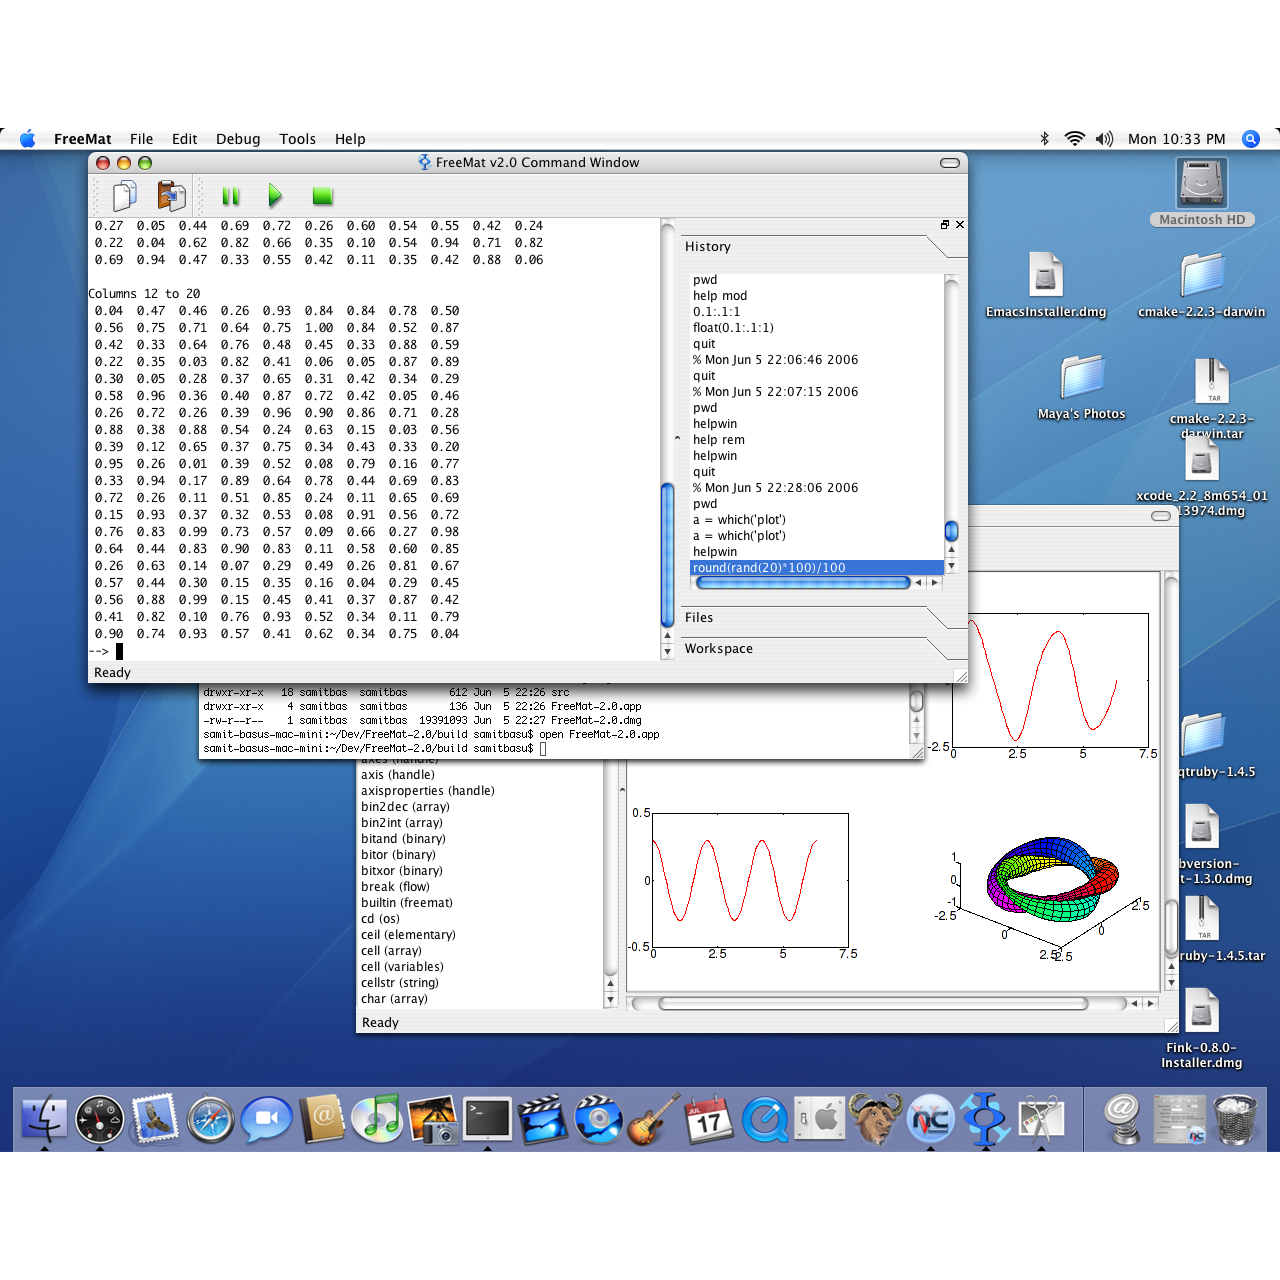Select highlighted round(rand(20)*100)/100 history entry

pos(769,568)
